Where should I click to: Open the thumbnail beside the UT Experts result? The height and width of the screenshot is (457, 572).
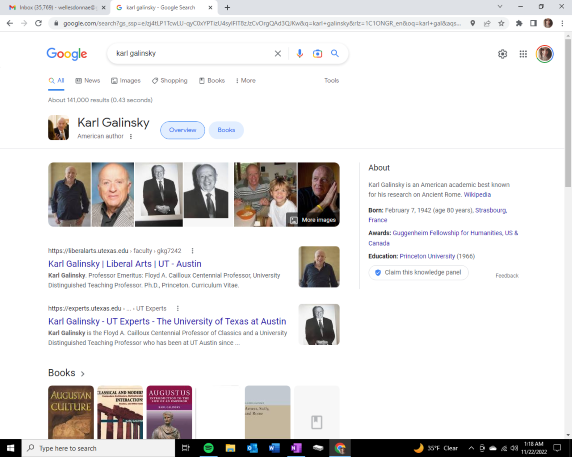pos(319,325)
